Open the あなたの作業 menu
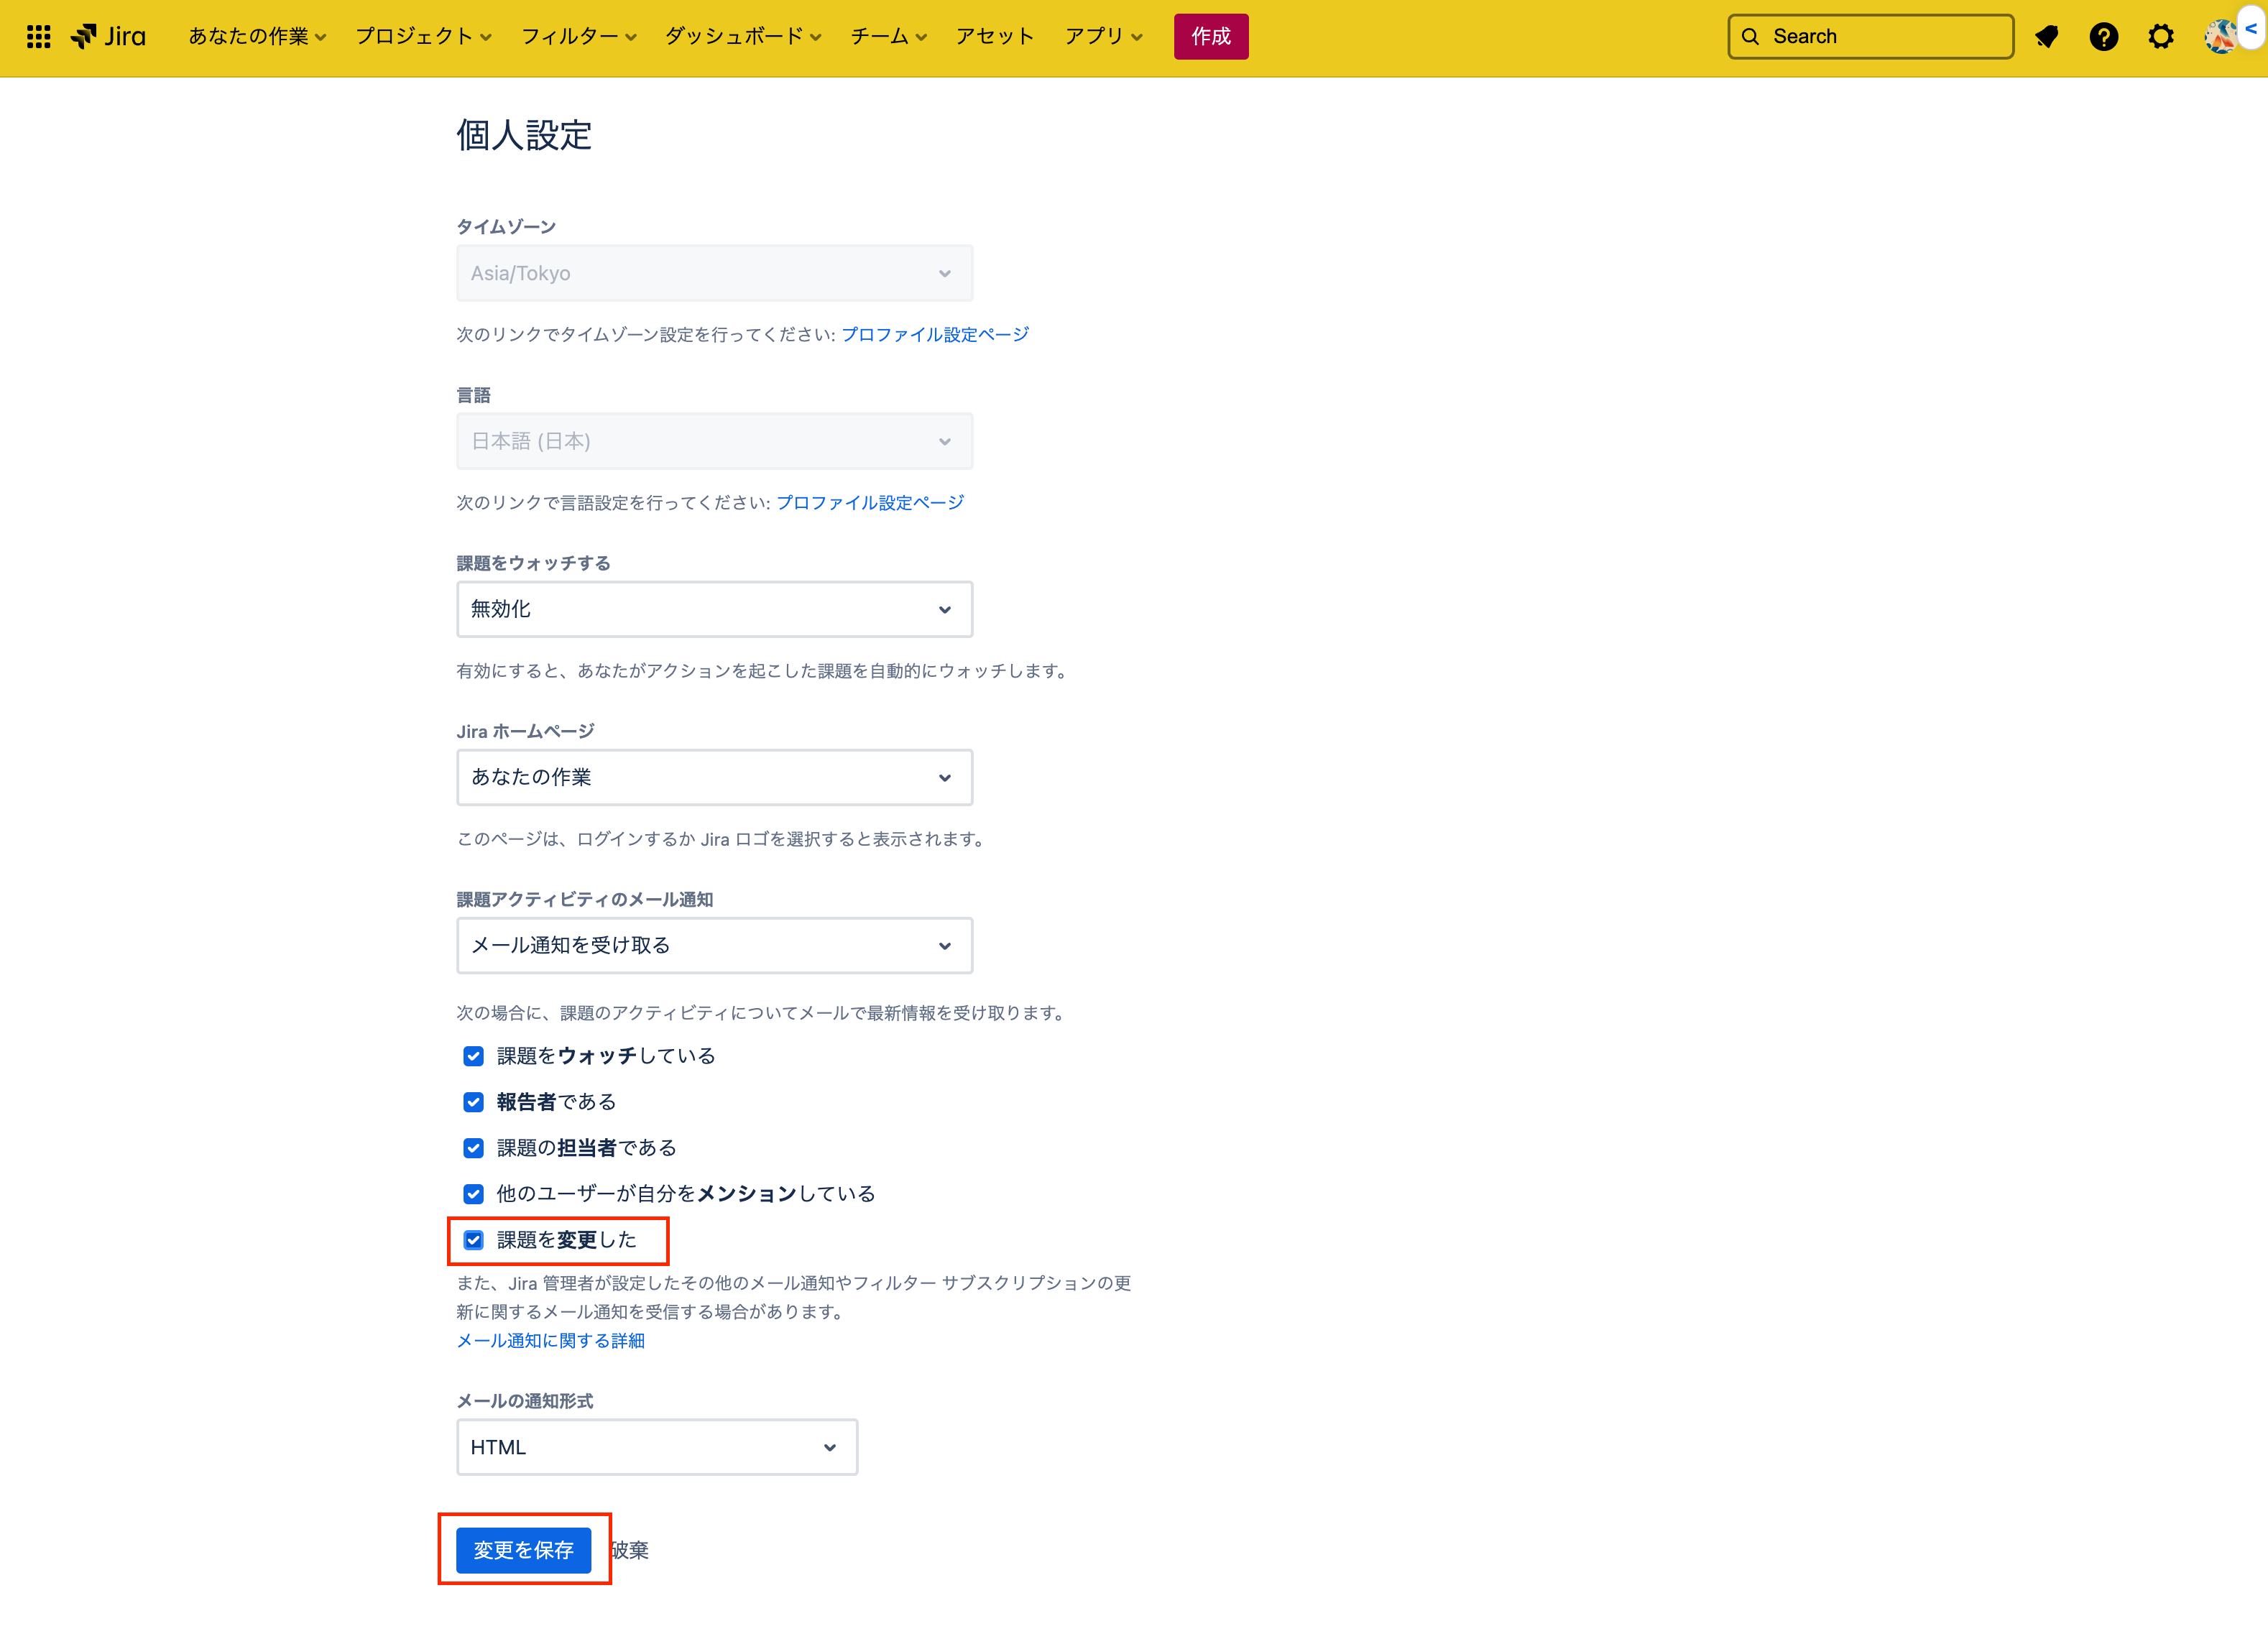Screen dimensions: 2268x1644 pos(257,37)
